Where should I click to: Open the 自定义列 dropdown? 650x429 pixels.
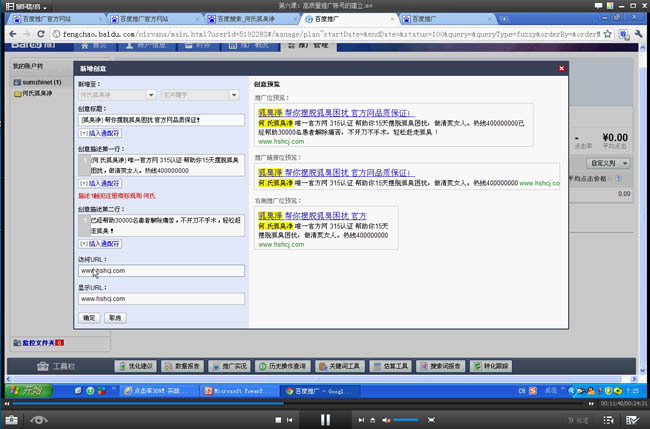pyautogui.click(x=608, y=163)
